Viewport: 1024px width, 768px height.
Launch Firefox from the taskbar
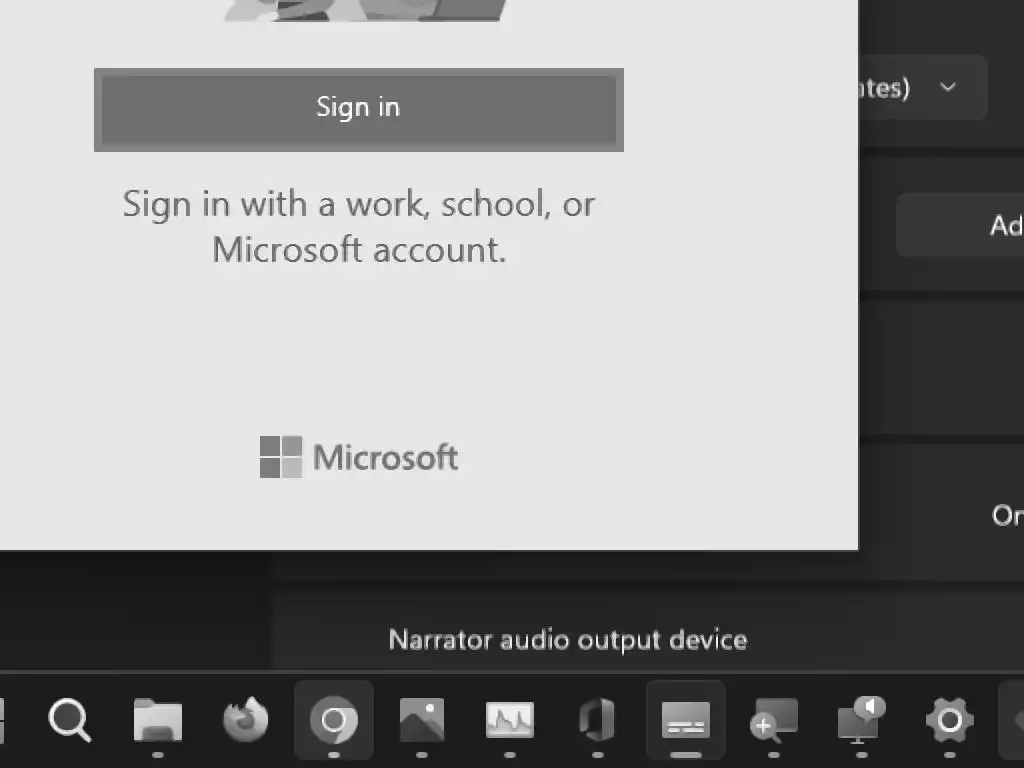click(246, 720)
